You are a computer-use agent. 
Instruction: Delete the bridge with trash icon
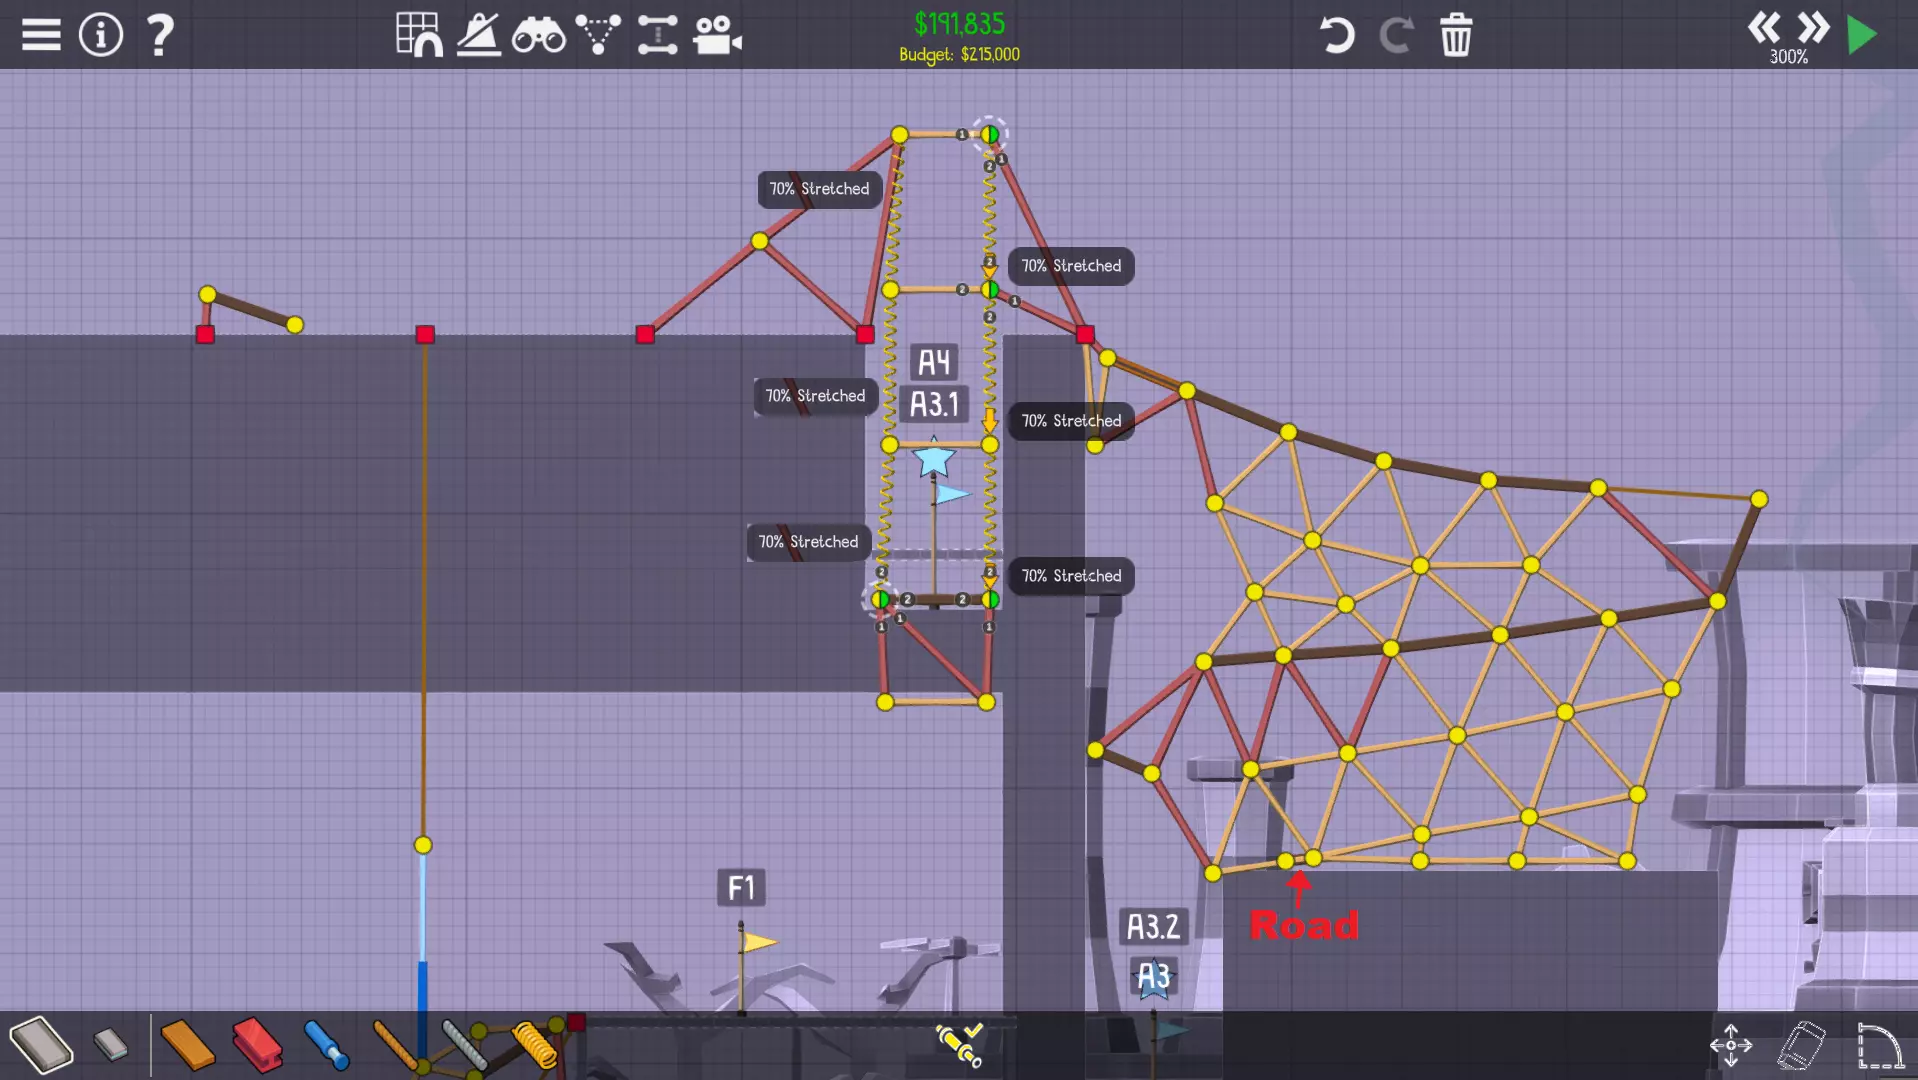(x=1456, y=35)
